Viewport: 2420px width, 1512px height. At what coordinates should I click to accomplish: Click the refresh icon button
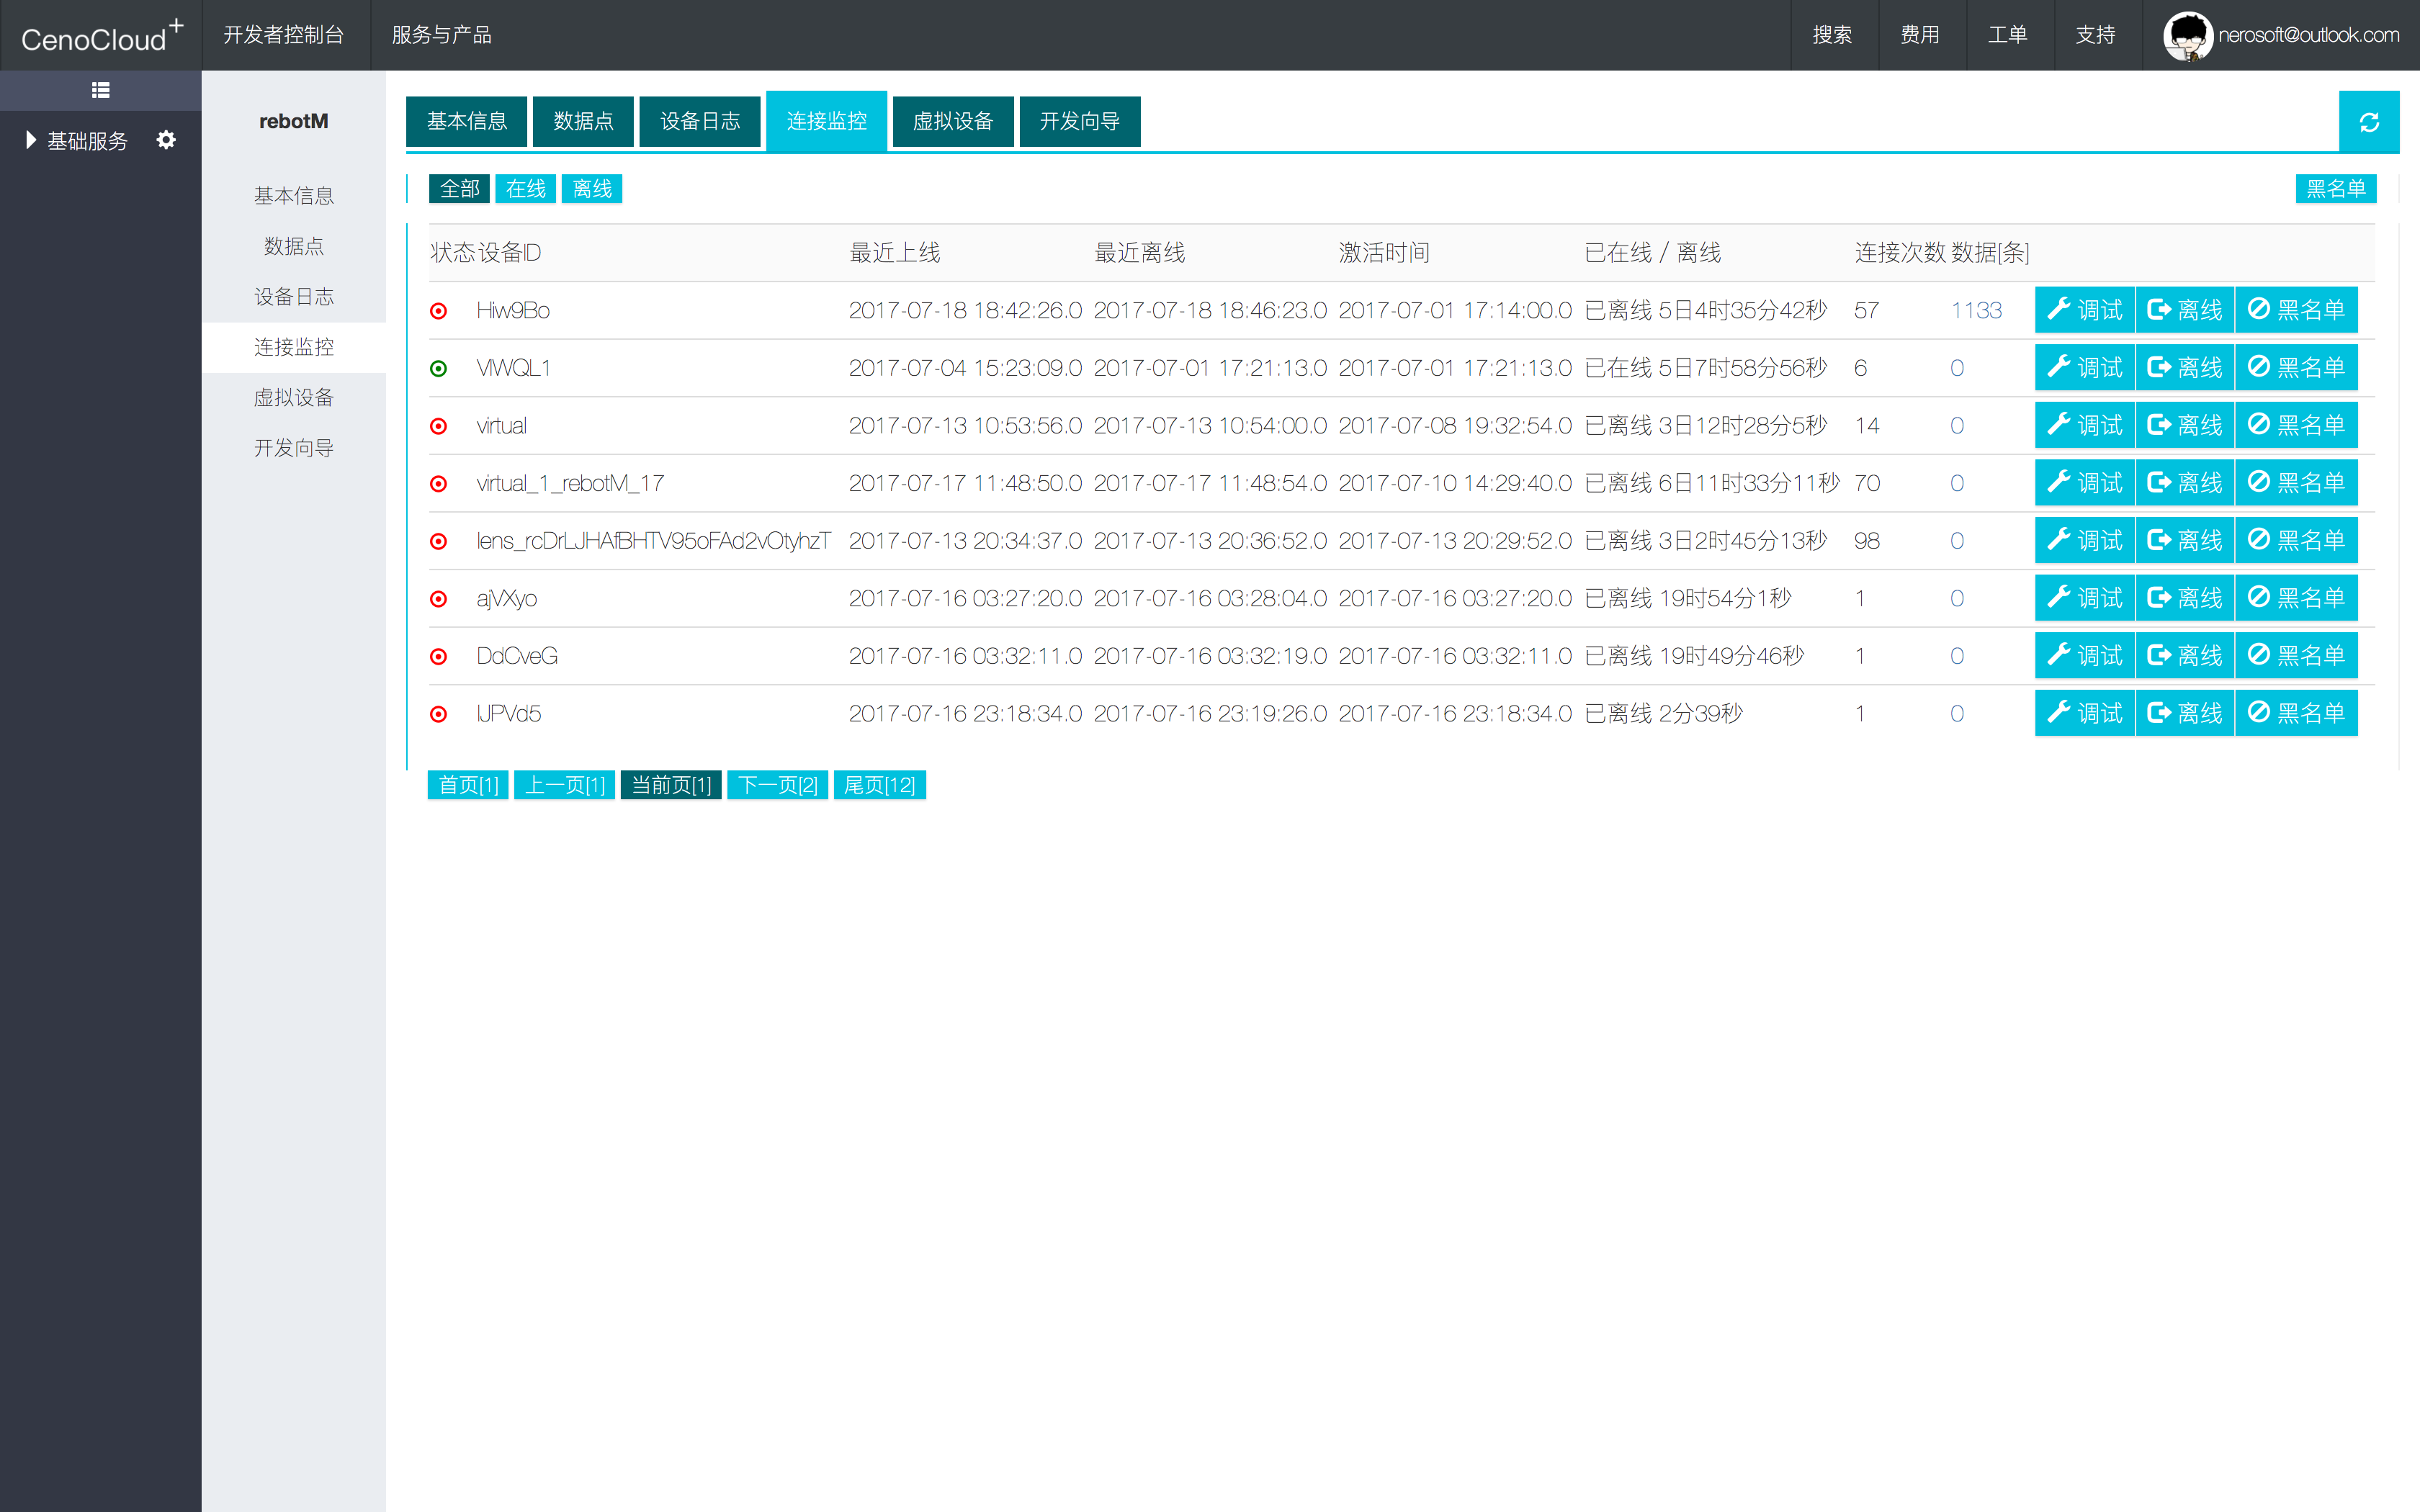pos(2368,122)
